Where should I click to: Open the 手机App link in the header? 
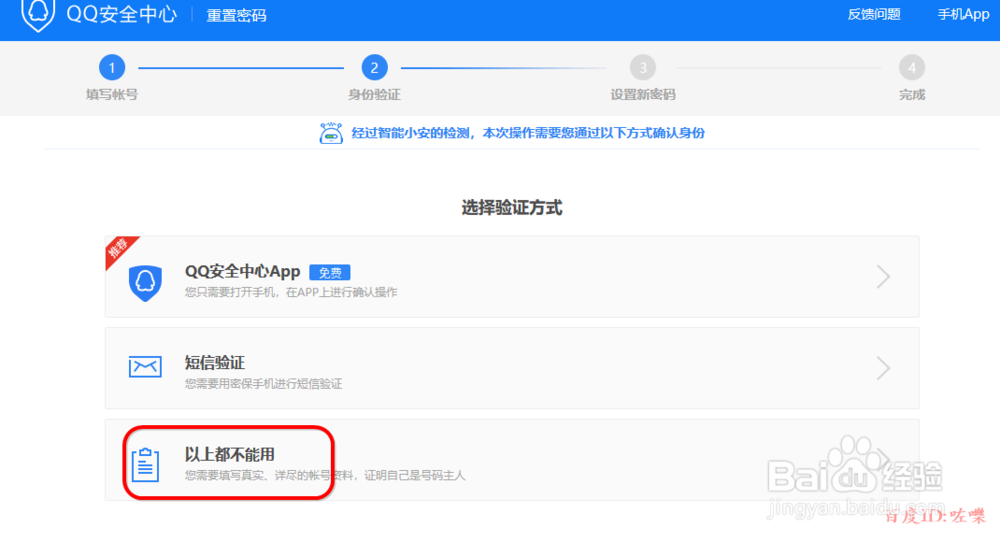[x=963, y=14]
